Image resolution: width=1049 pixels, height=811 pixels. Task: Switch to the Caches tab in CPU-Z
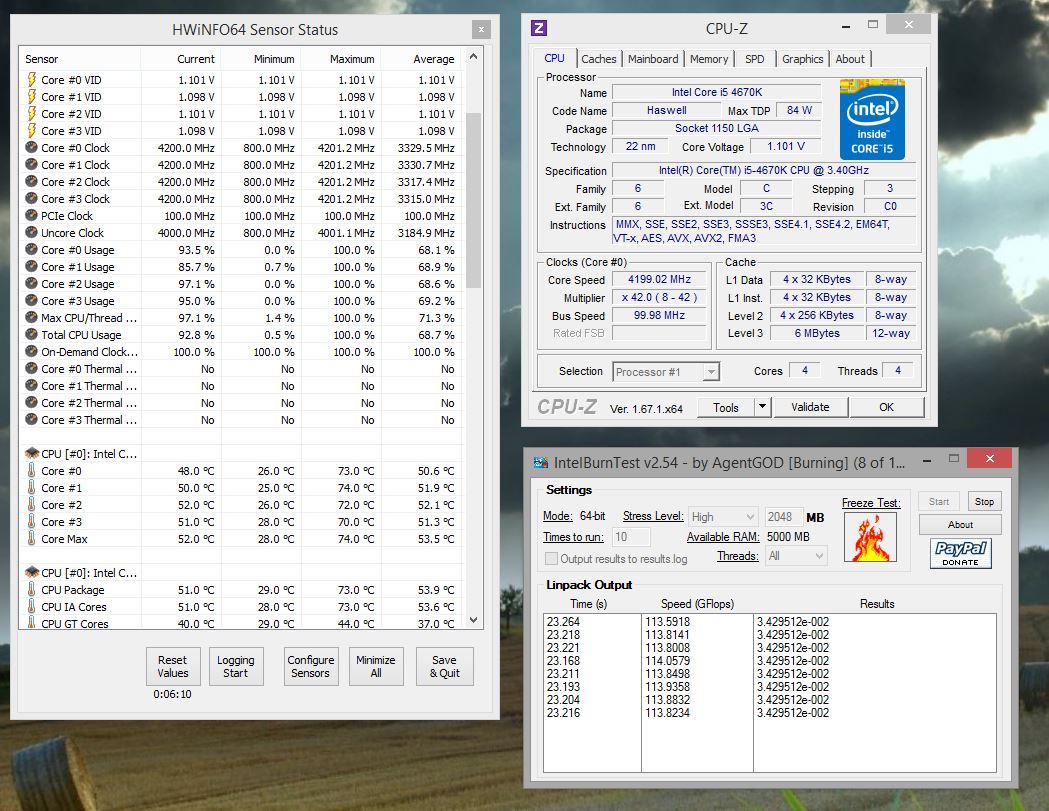598,59
